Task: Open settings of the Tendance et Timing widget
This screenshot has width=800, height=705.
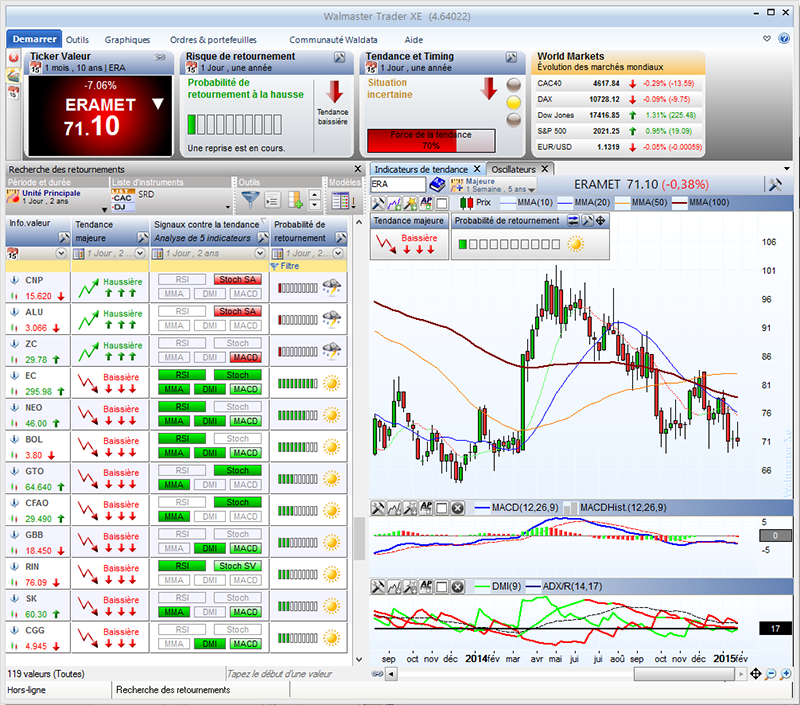Action: 511,57
